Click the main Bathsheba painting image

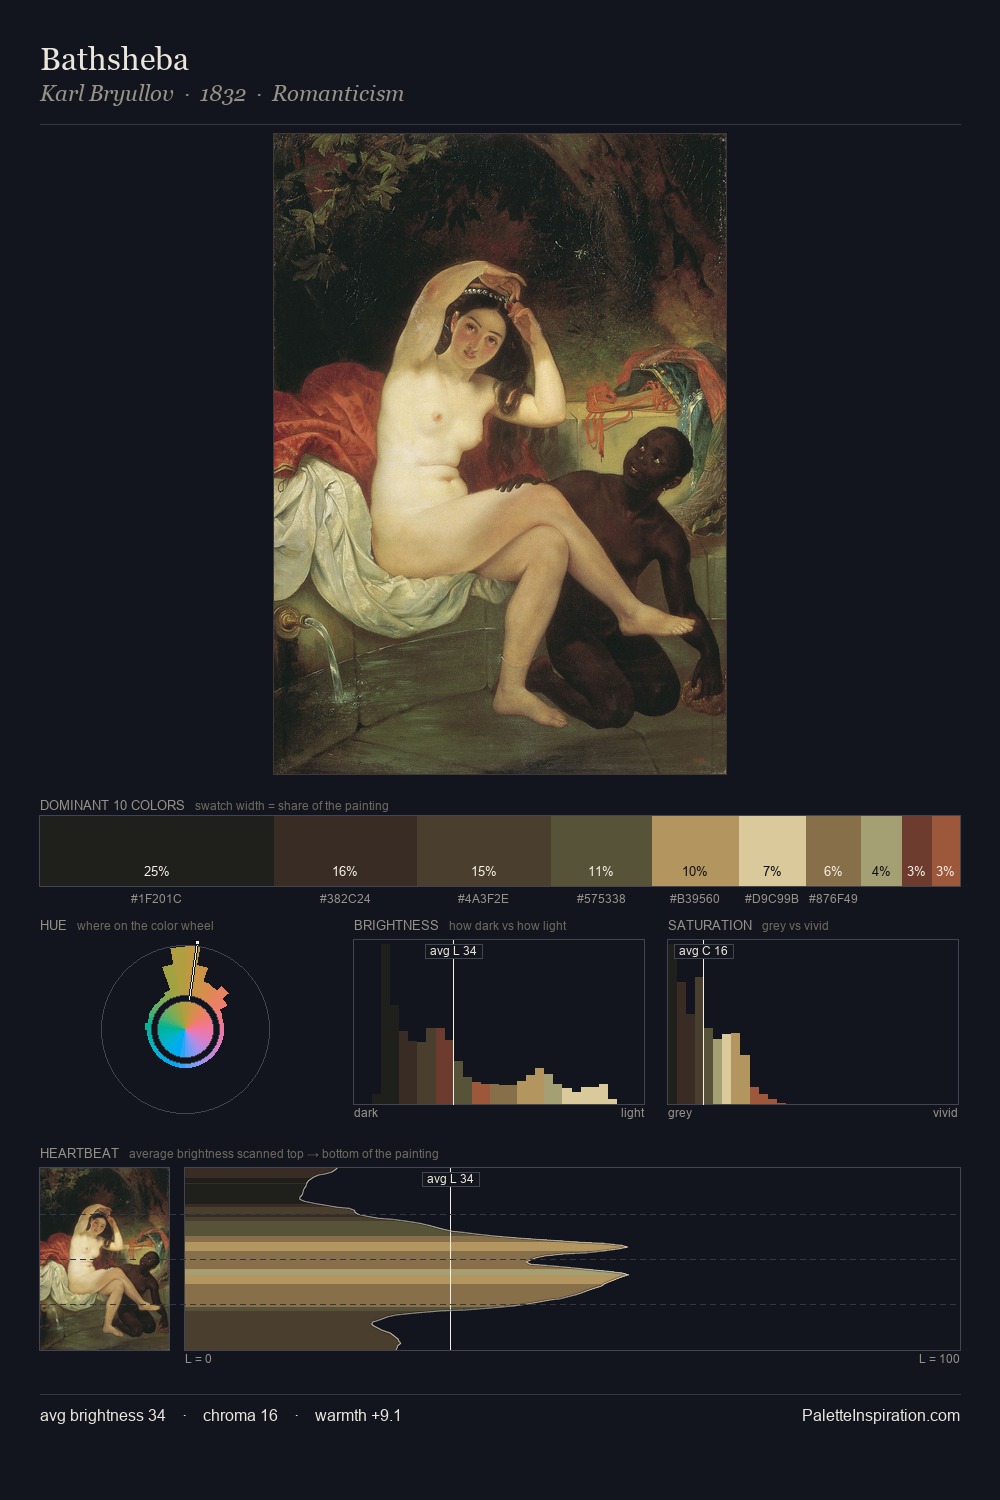tap(500, 454)
